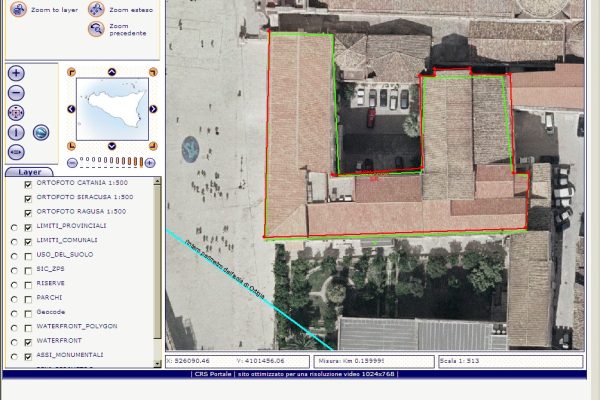Select the measure distance tool

click(x=16, y=151)
